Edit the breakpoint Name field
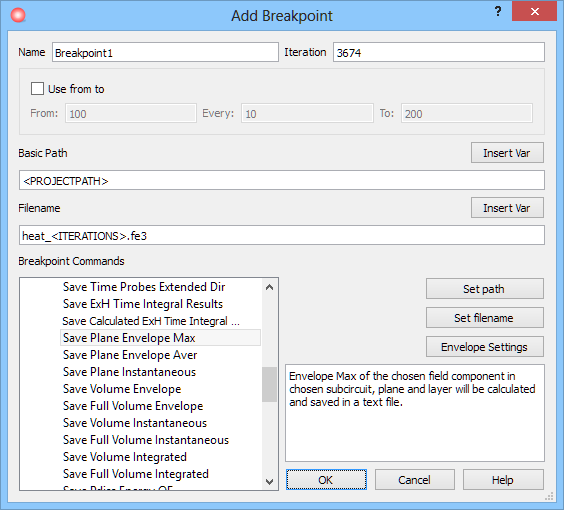 165,53
